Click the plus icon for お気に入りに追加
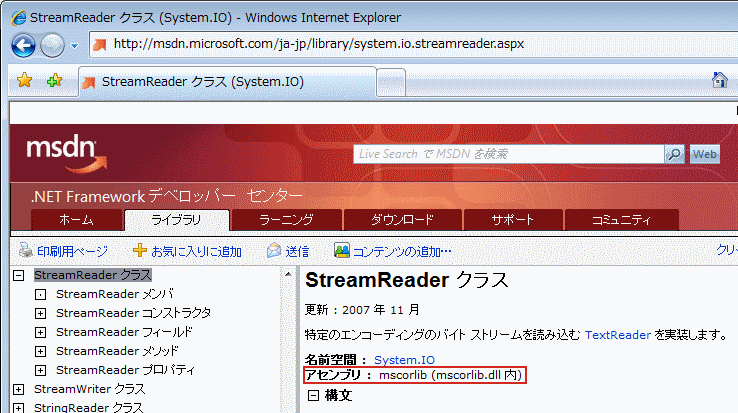738x413 pixels. pos(140,250)
